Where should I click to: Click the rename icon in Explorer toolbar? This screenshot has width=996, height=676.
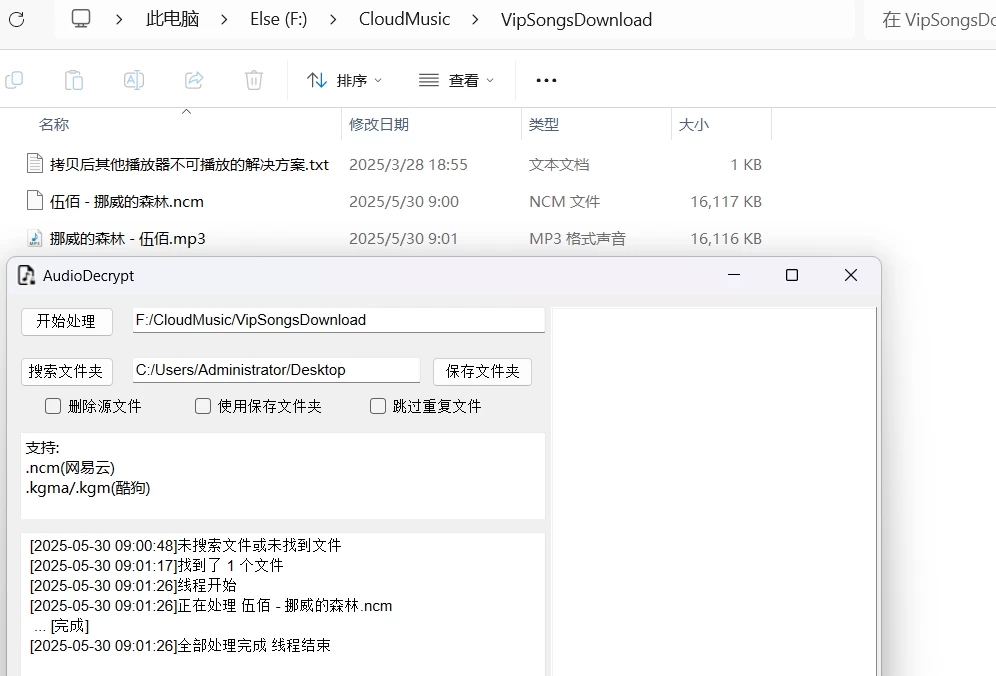pyautogui.click(x=133, y=80)
